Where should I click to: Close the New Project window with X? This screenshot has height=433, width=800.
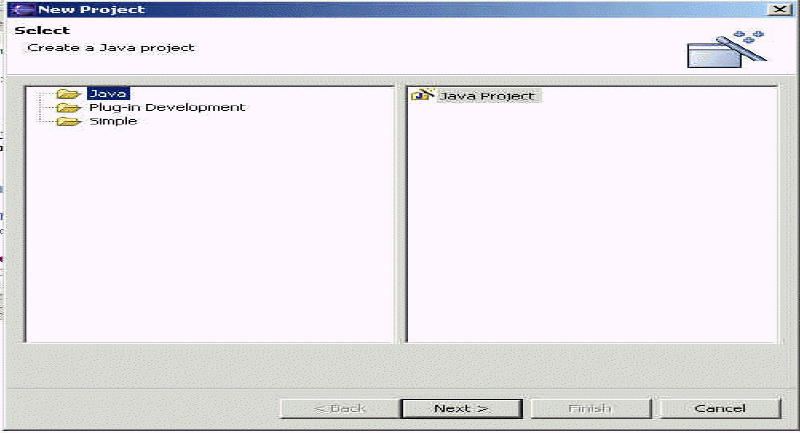[779, 10]
